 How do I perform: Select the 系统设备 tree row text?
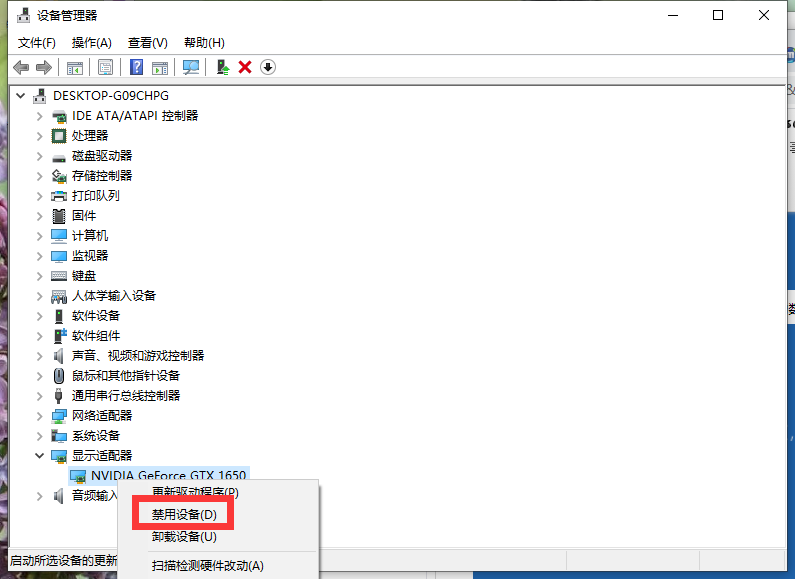pos(96,436)
